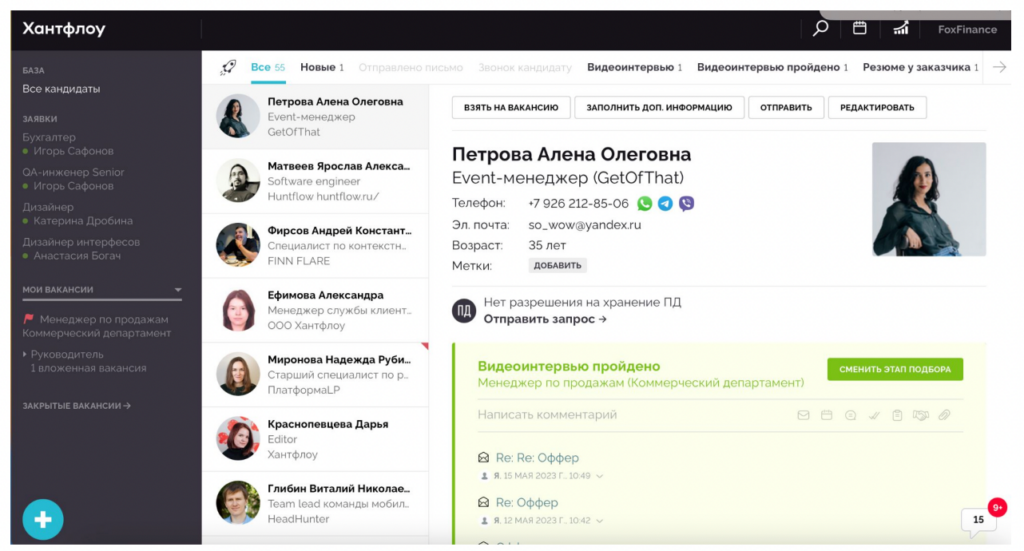
Task: Expand the Мои вакансии dropdown arrow
Action: tap(178, 290)
